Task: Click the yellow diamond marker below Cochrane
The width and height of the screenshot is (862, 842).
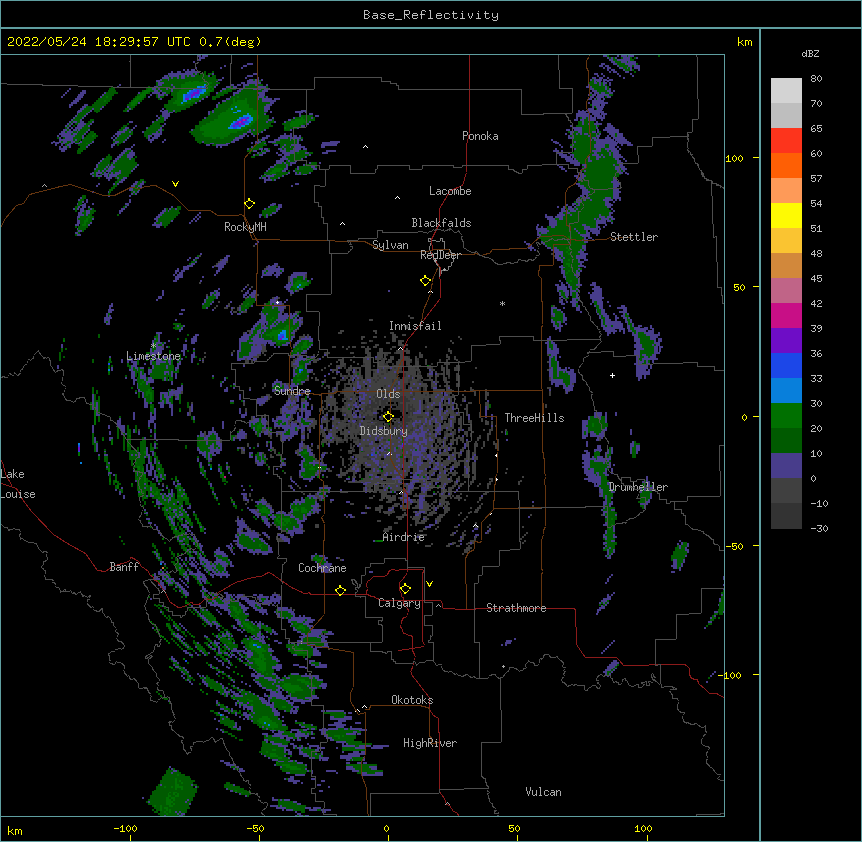Action: (340, 590)
